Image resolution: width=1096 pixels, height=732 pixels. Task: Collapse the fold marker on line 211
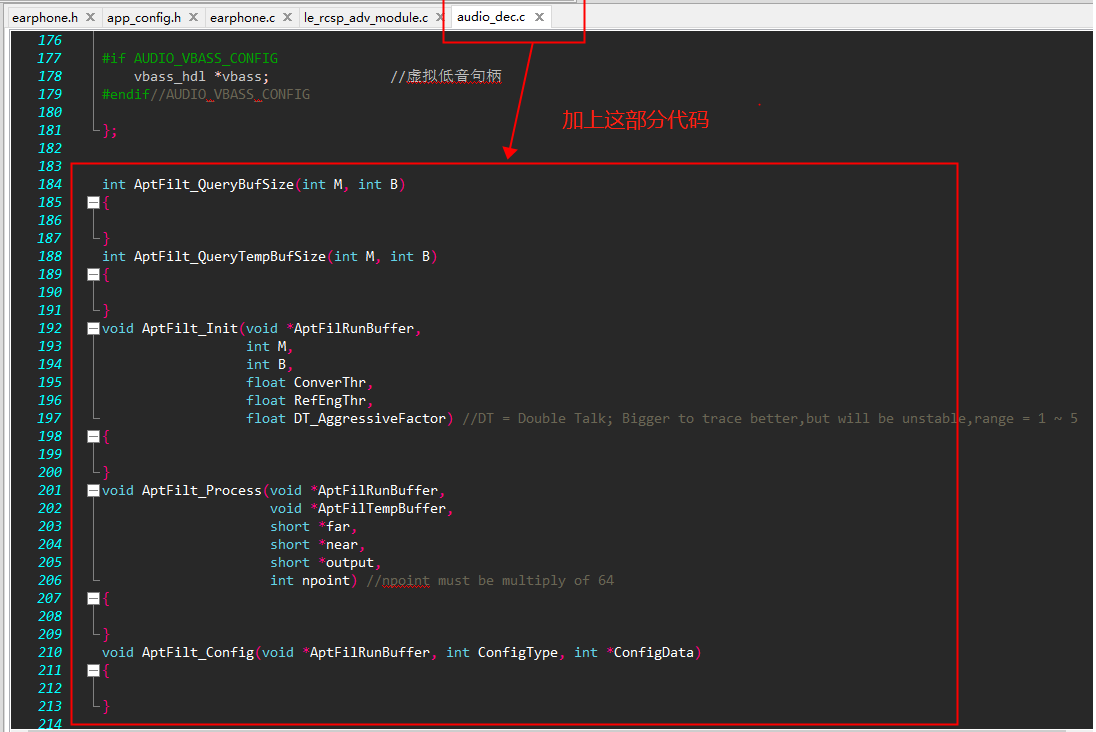click(x=93, y=670)
